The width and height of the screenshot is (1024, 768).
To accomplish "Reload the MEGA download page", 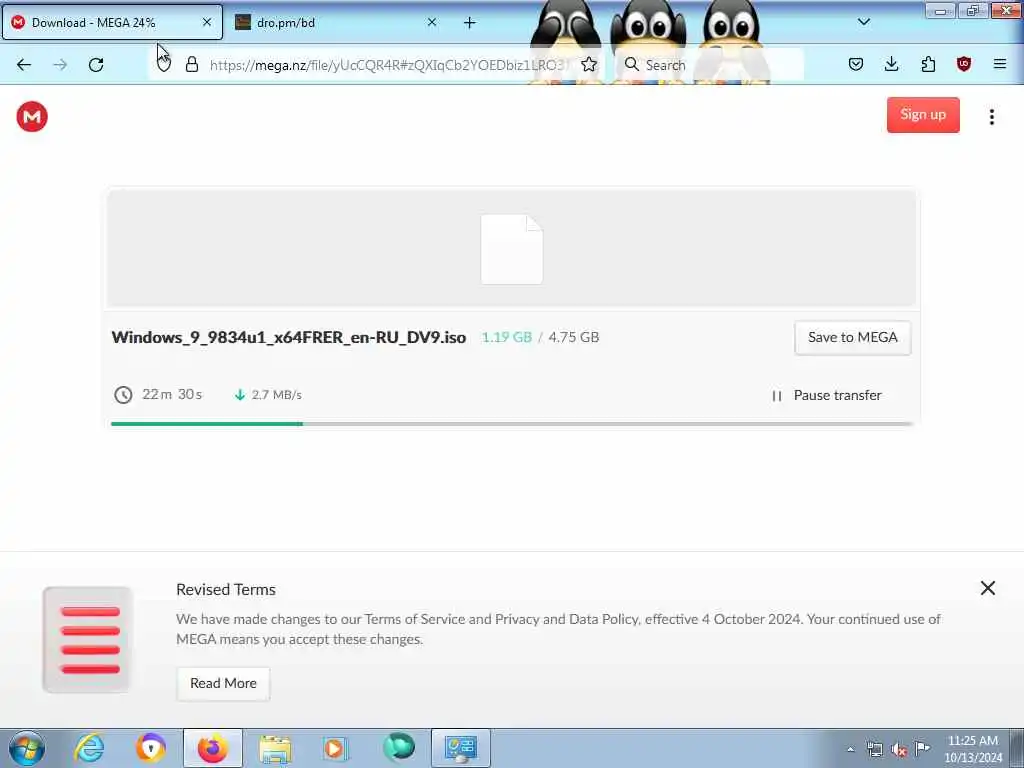I will pyautogui.click(x=96, y=65).
